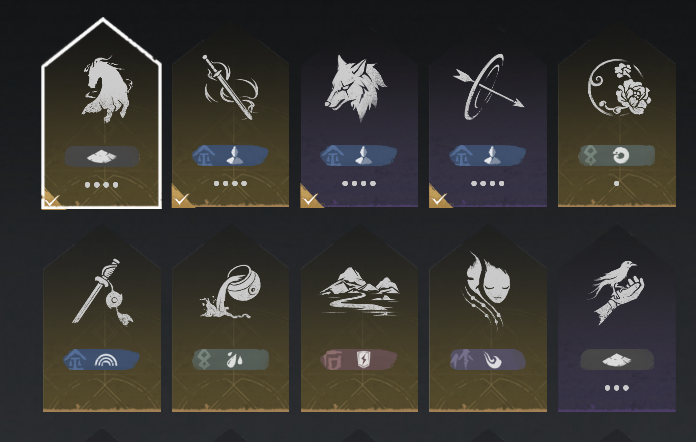This screenshot has width=696, height=442.
Task: Toggle the checkmark on wolf card
Action: (x=310, y=198)
